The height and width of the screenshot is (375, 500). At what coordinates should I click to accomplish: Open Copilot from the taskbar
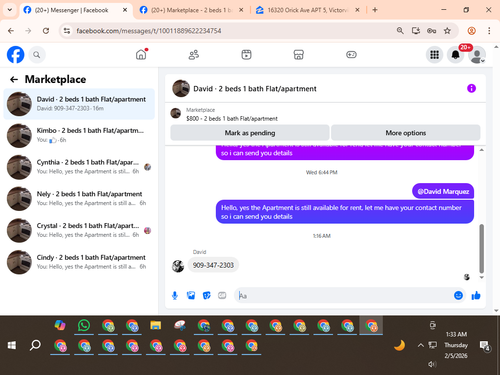pyautogui.click(x=60, y=325)
